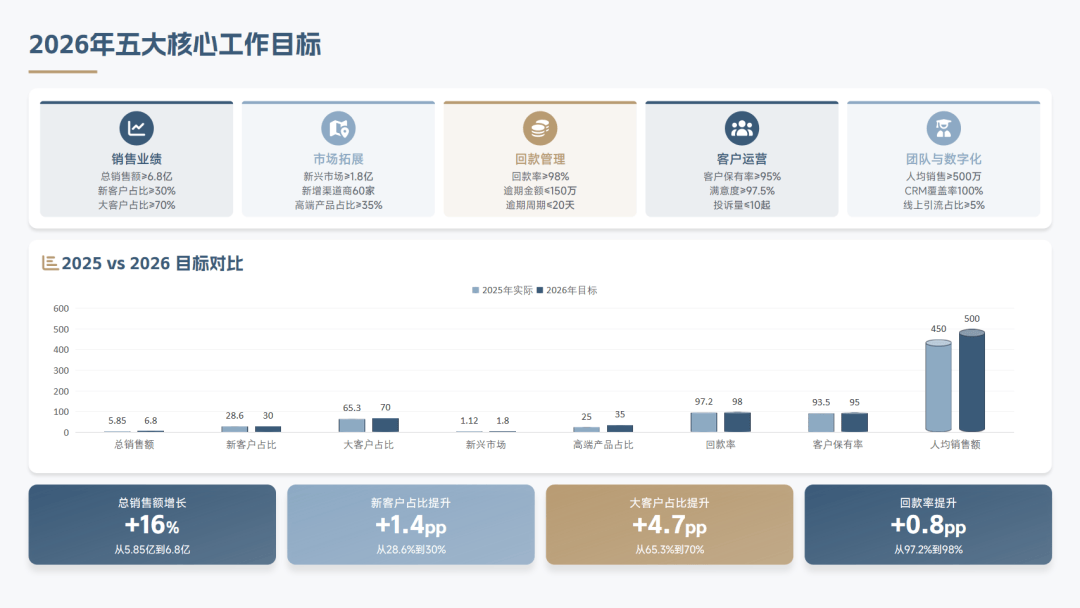
Task: Click the 大客户占比提升 +4.7pp card
Action: [x=669, y=524]
